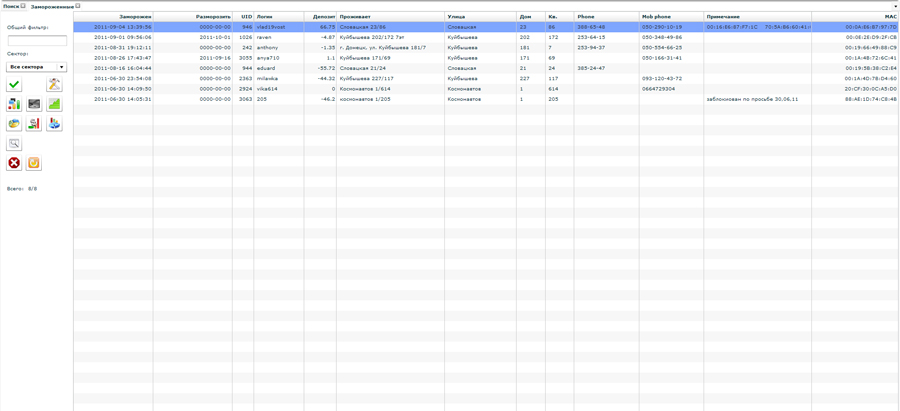900x411 pixels.
Task: Click the orange refresh icon
Action: tap(34, 163)
